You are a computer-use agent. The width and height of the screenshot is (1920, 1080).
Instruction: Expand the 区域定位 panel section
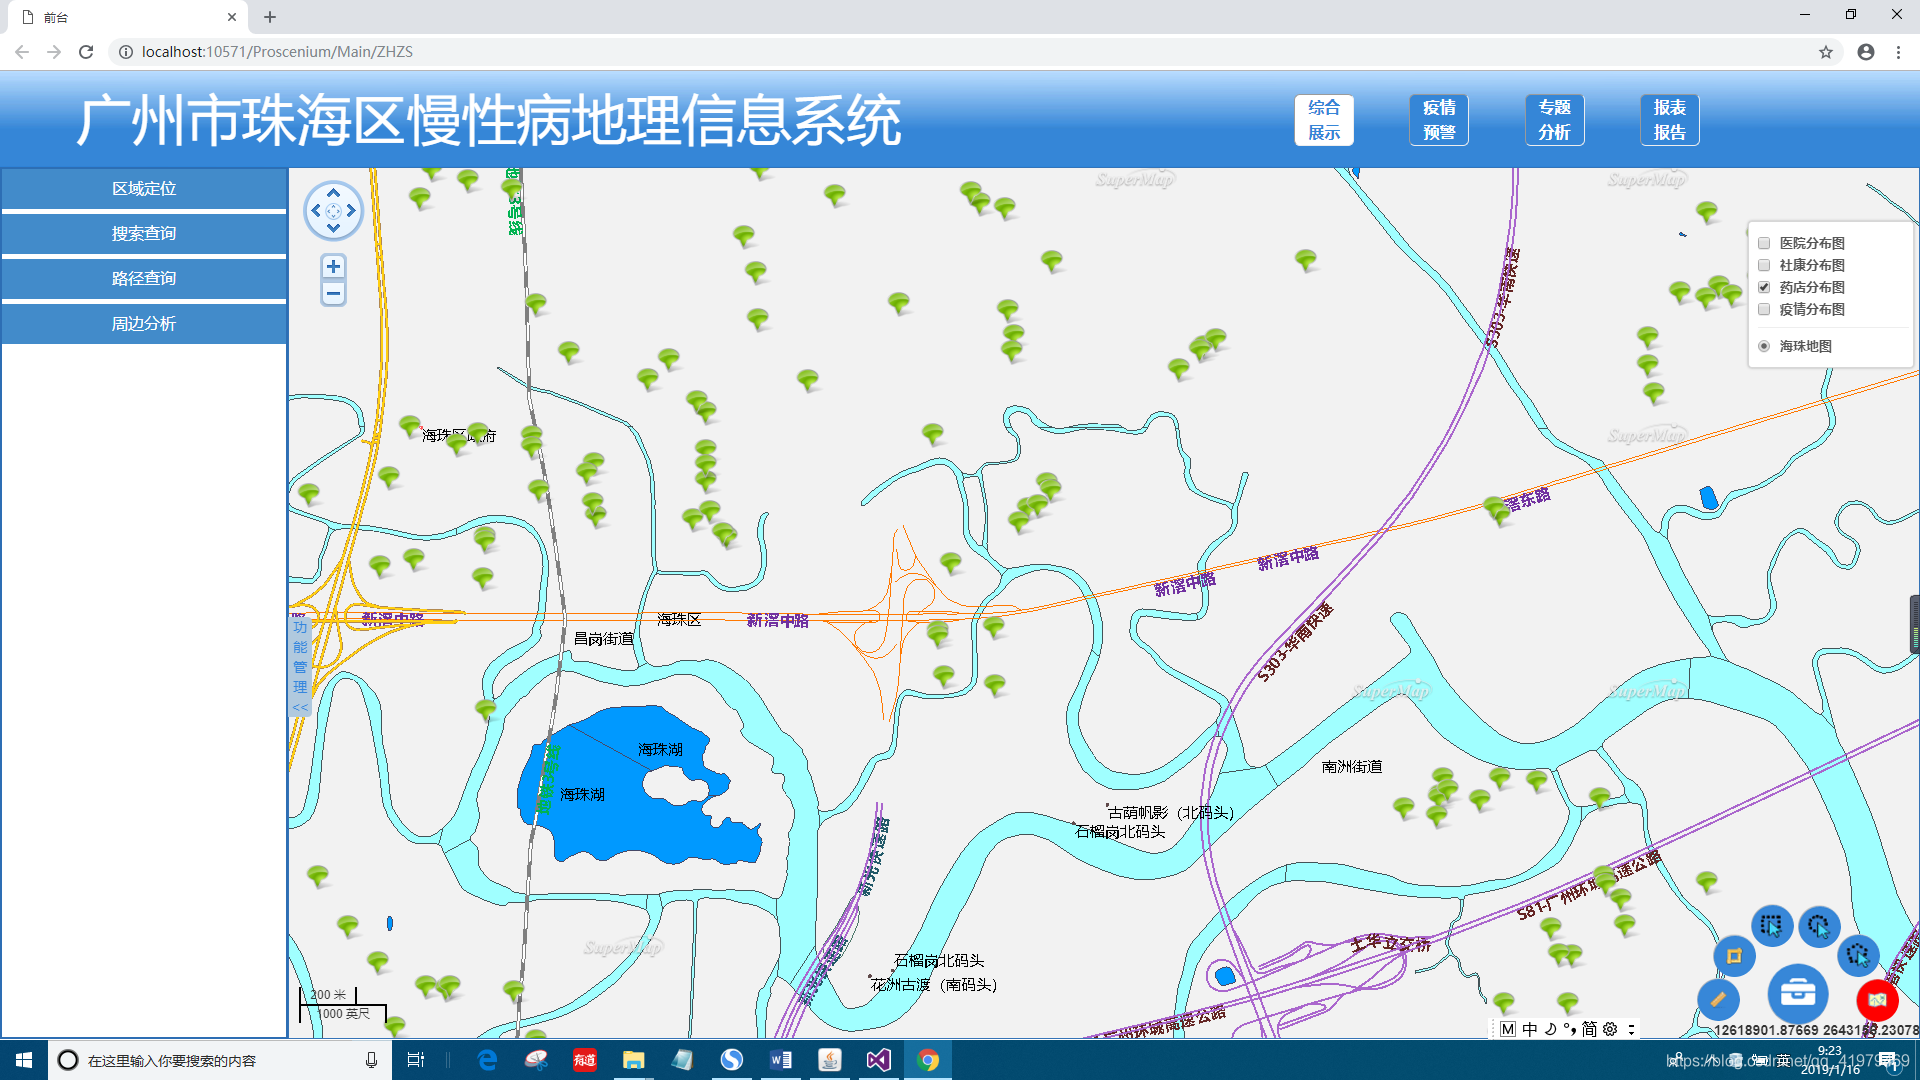click(144, 188)
